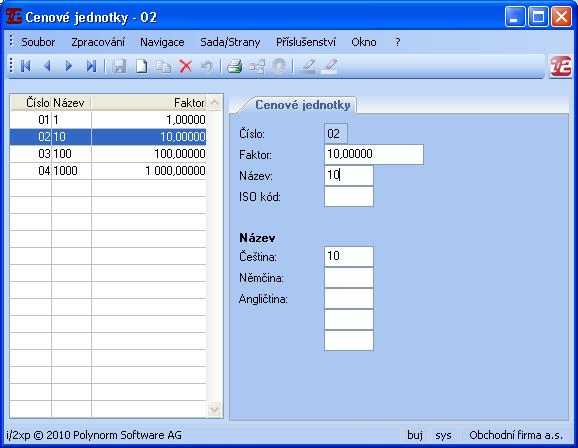Create new record blank page icon
The height and width of the screenshot is (448, 578).
pyautogui.click(x=142, y=66)
